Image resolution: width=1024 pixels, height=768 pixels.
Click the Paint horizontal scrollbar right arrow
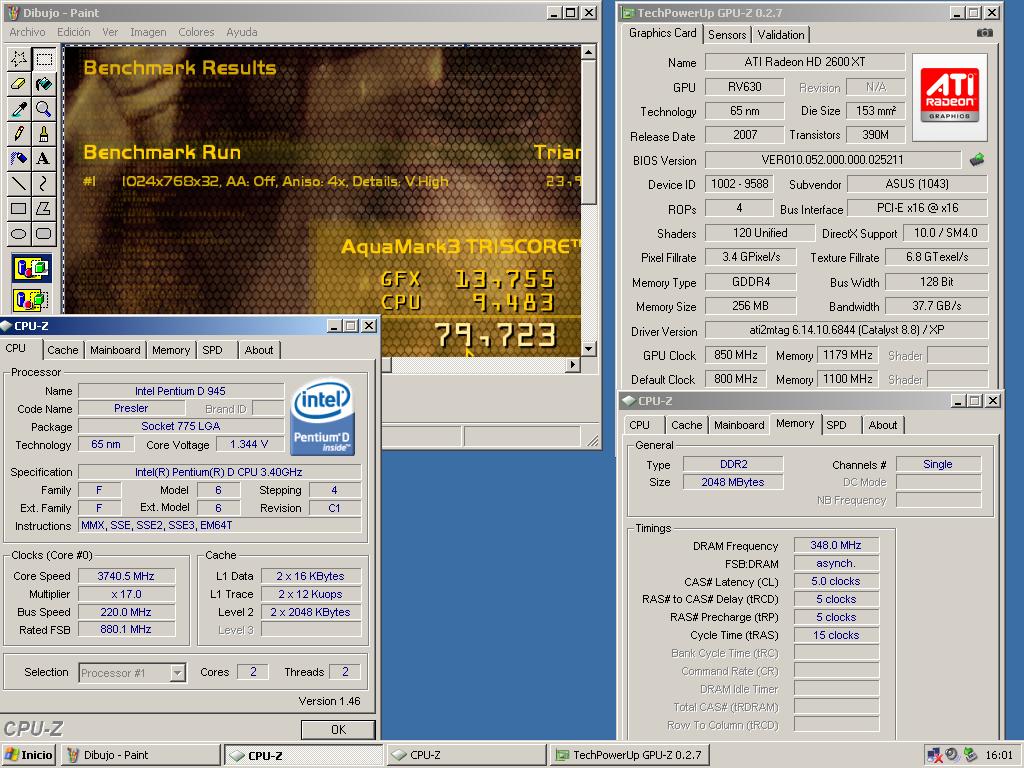pyautogui.click(x=573, y=364)
